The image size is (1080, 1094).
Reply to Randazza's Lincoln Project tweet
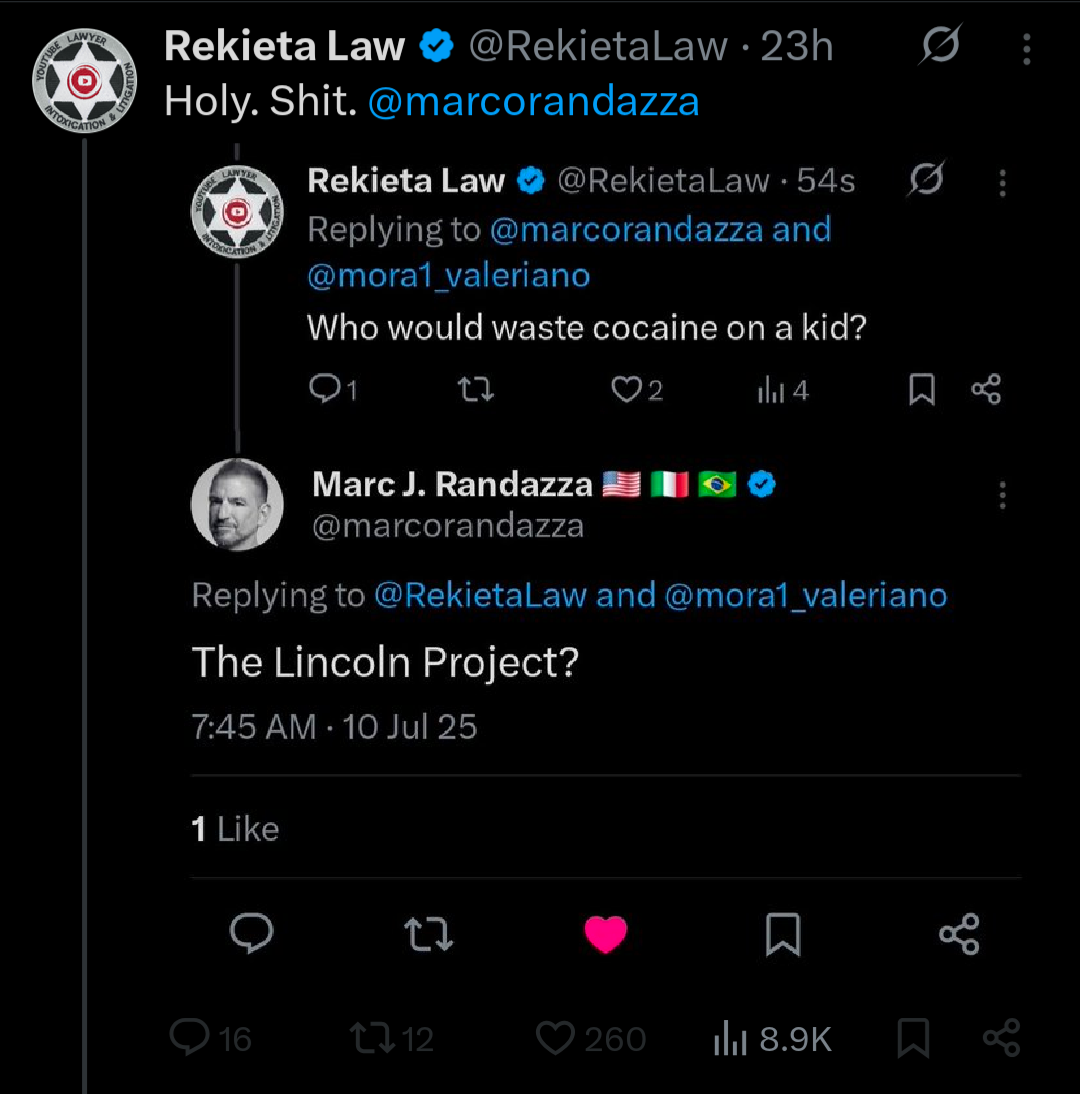251,933
